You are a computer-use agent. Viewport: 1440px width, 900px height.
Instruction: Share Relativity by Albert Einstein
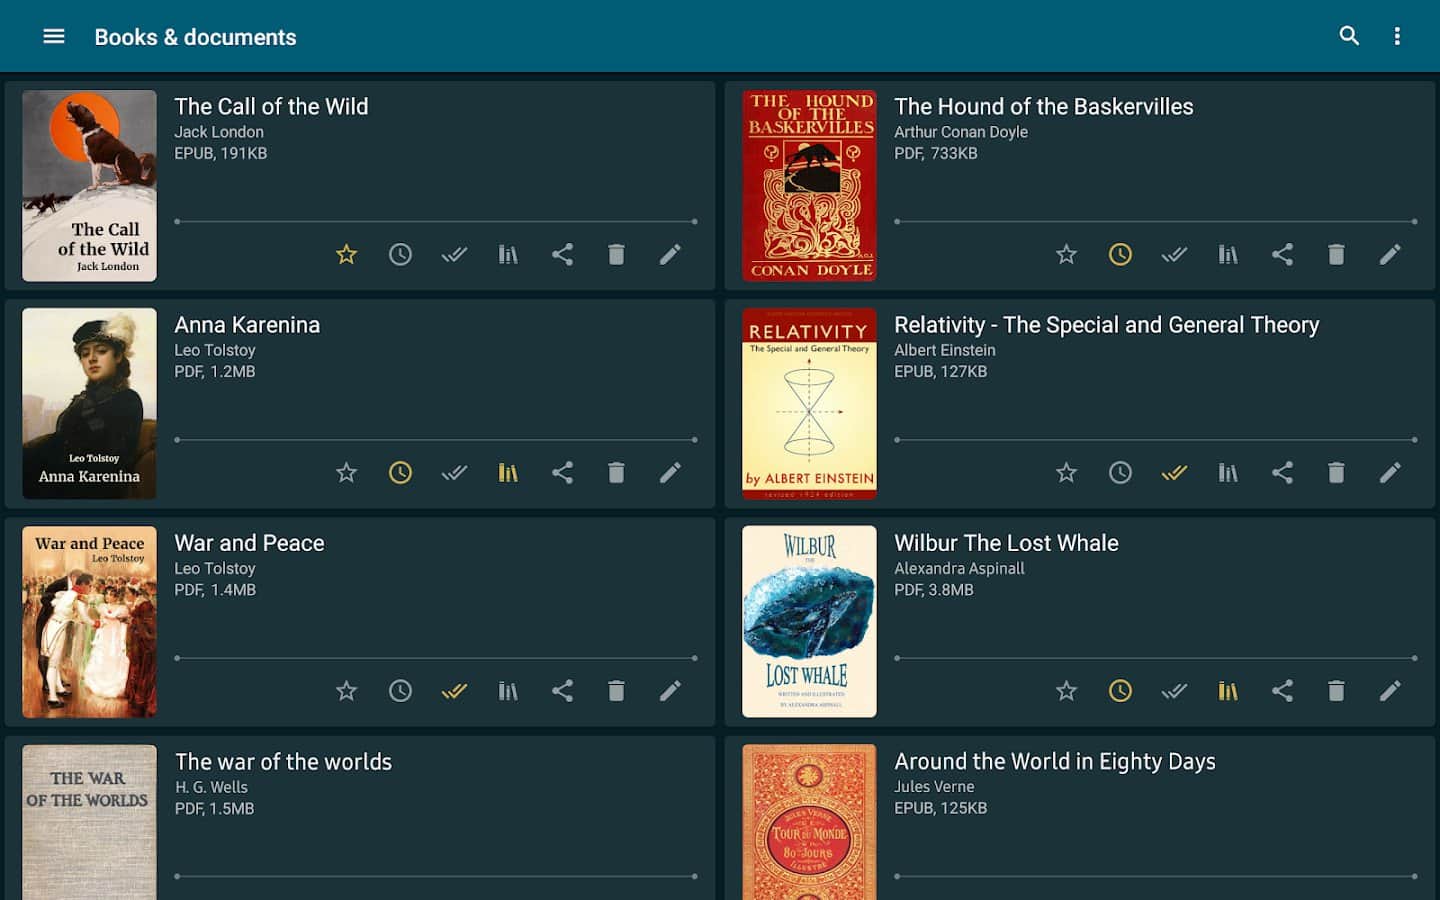point(1282,472)
